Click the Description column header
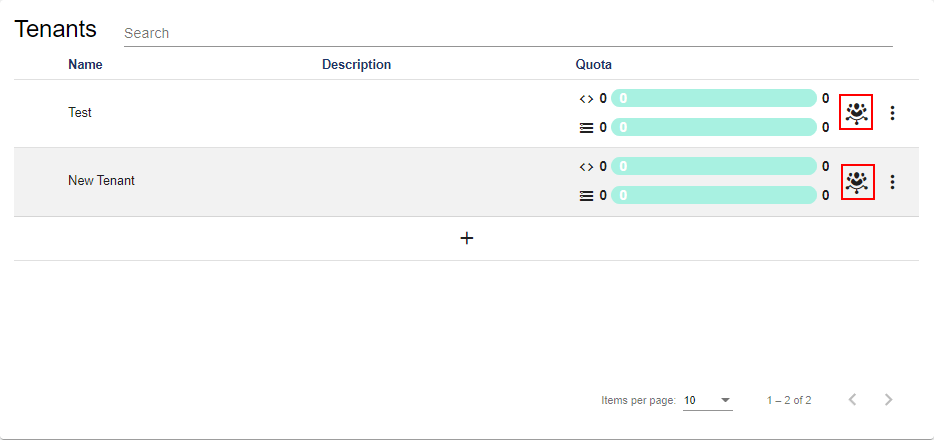The width and height of the screenshot is (934, 440). coord(356,65)
